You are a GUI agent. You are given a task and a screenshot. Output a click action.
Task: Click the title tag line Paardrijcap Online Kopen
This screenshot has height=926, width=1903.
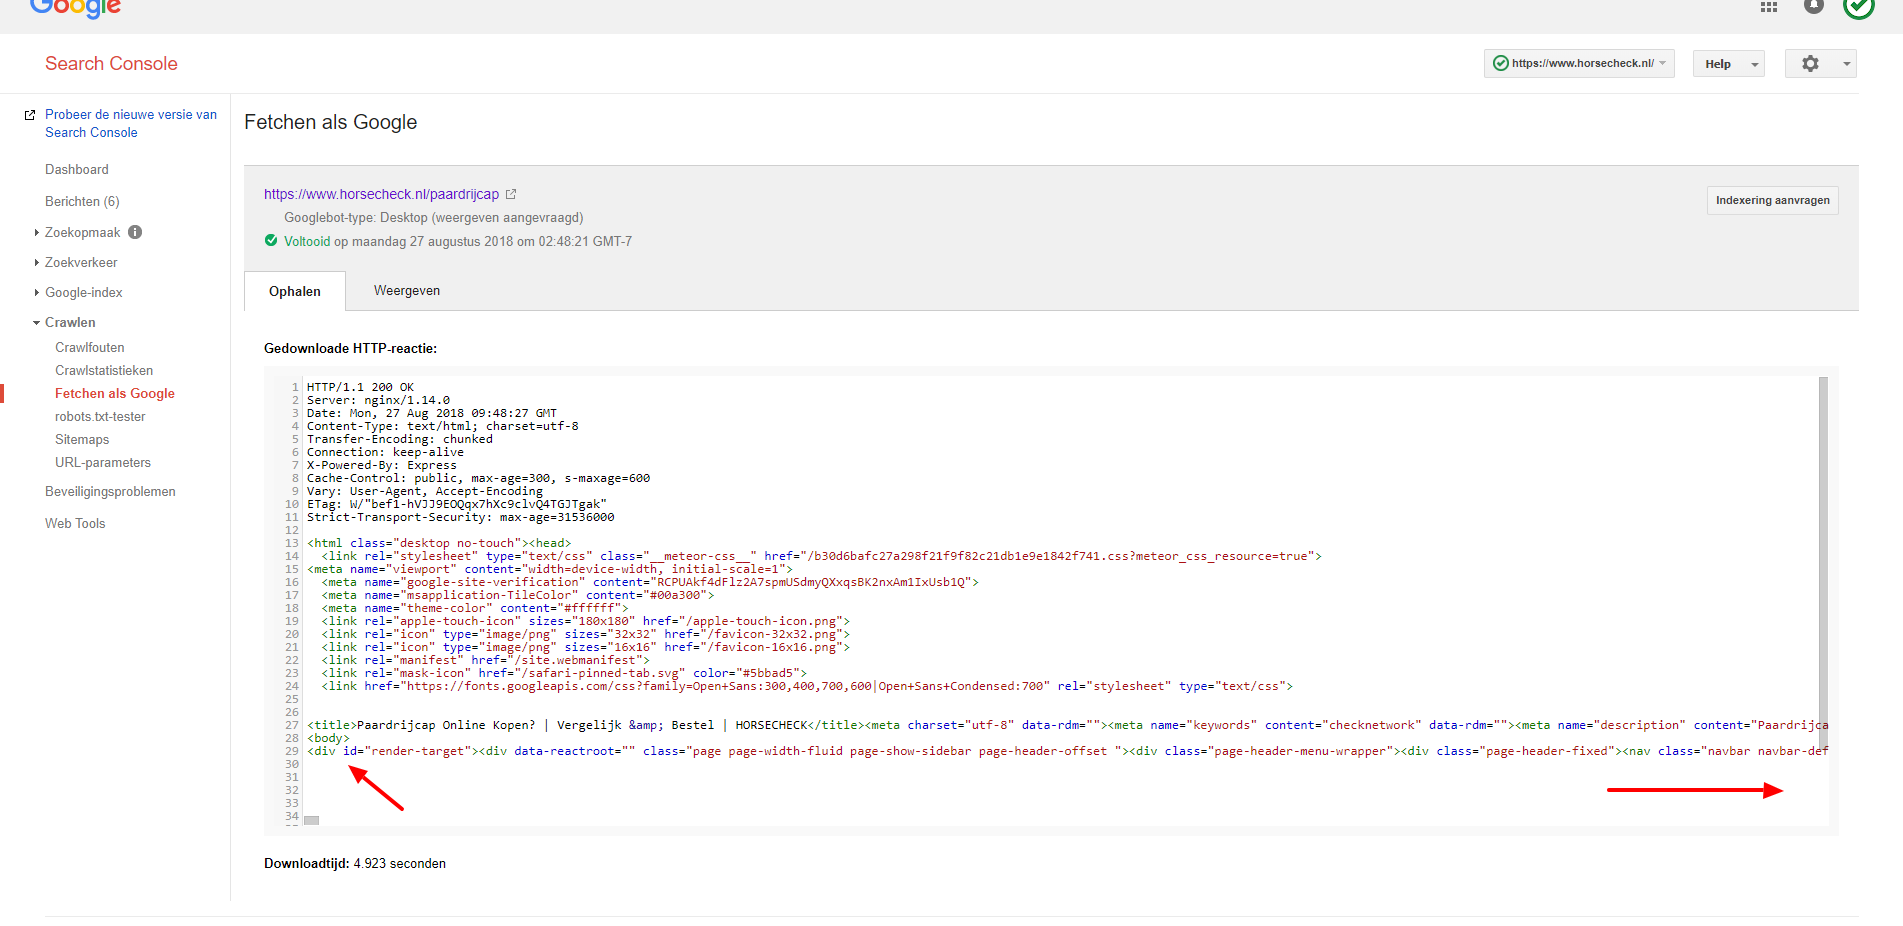pos(1067,725)
